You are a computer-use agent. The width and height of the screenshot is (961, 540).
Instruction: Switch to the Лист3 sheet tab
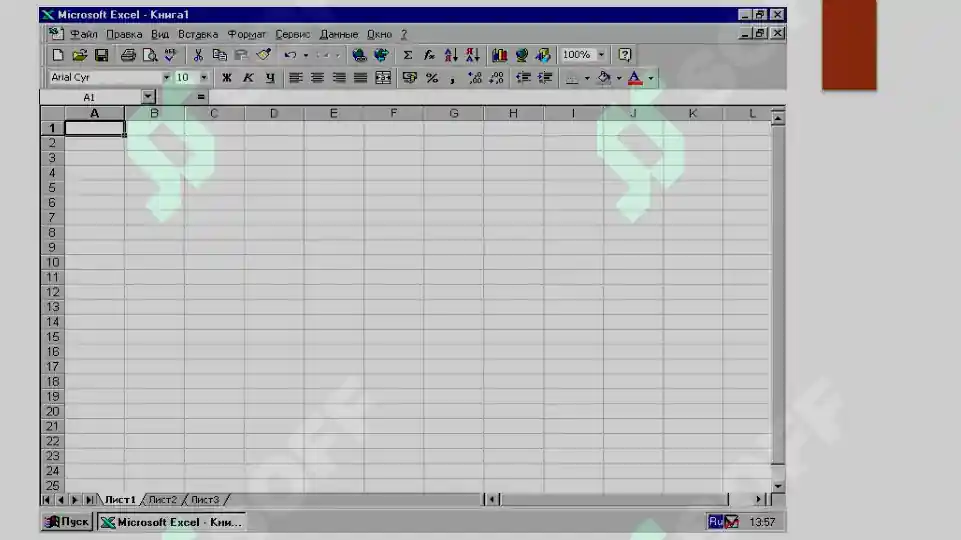coord(205,500)
